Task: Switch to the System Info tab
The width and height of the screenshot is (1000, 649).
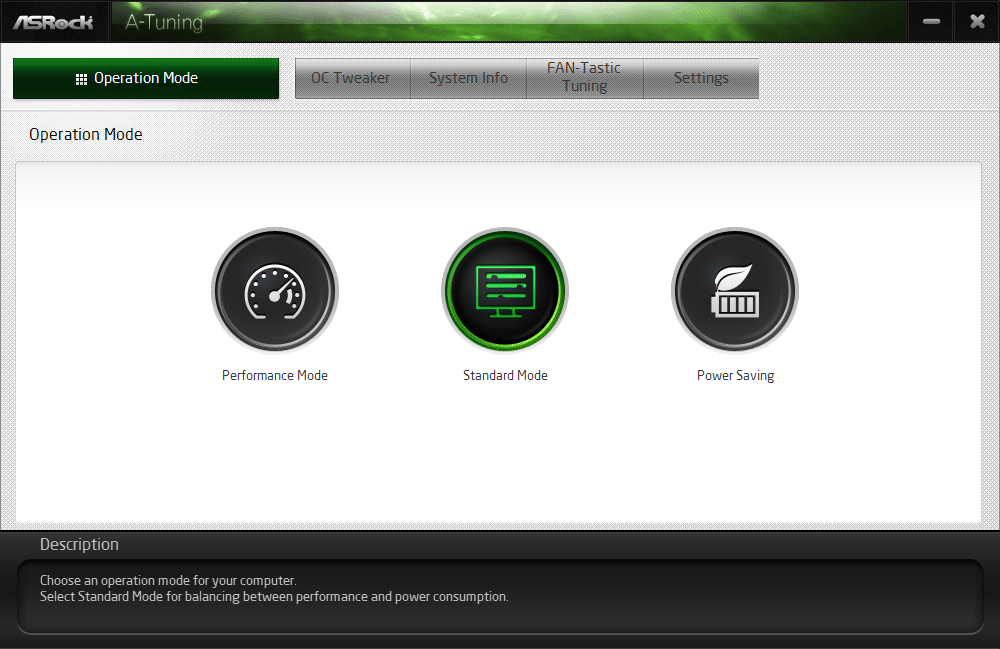Action: (x=468, y=78)
